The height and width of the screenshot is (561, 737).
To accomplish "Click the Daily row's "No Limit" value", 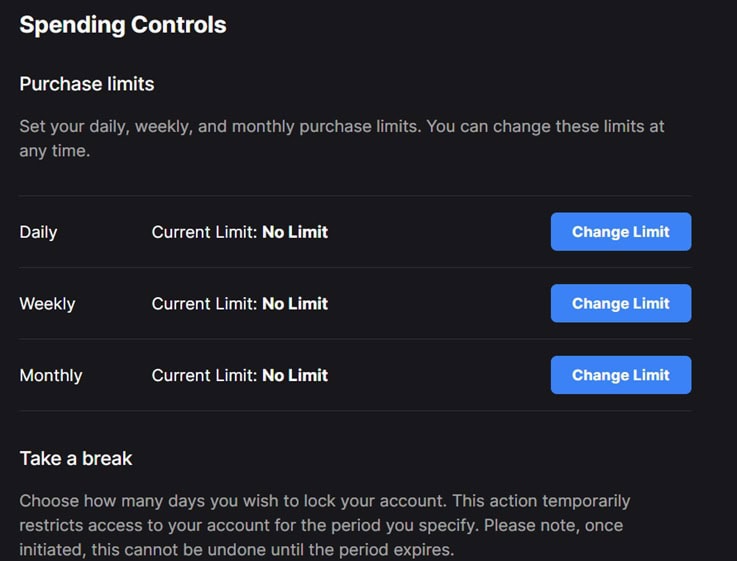I will (295, 232).
